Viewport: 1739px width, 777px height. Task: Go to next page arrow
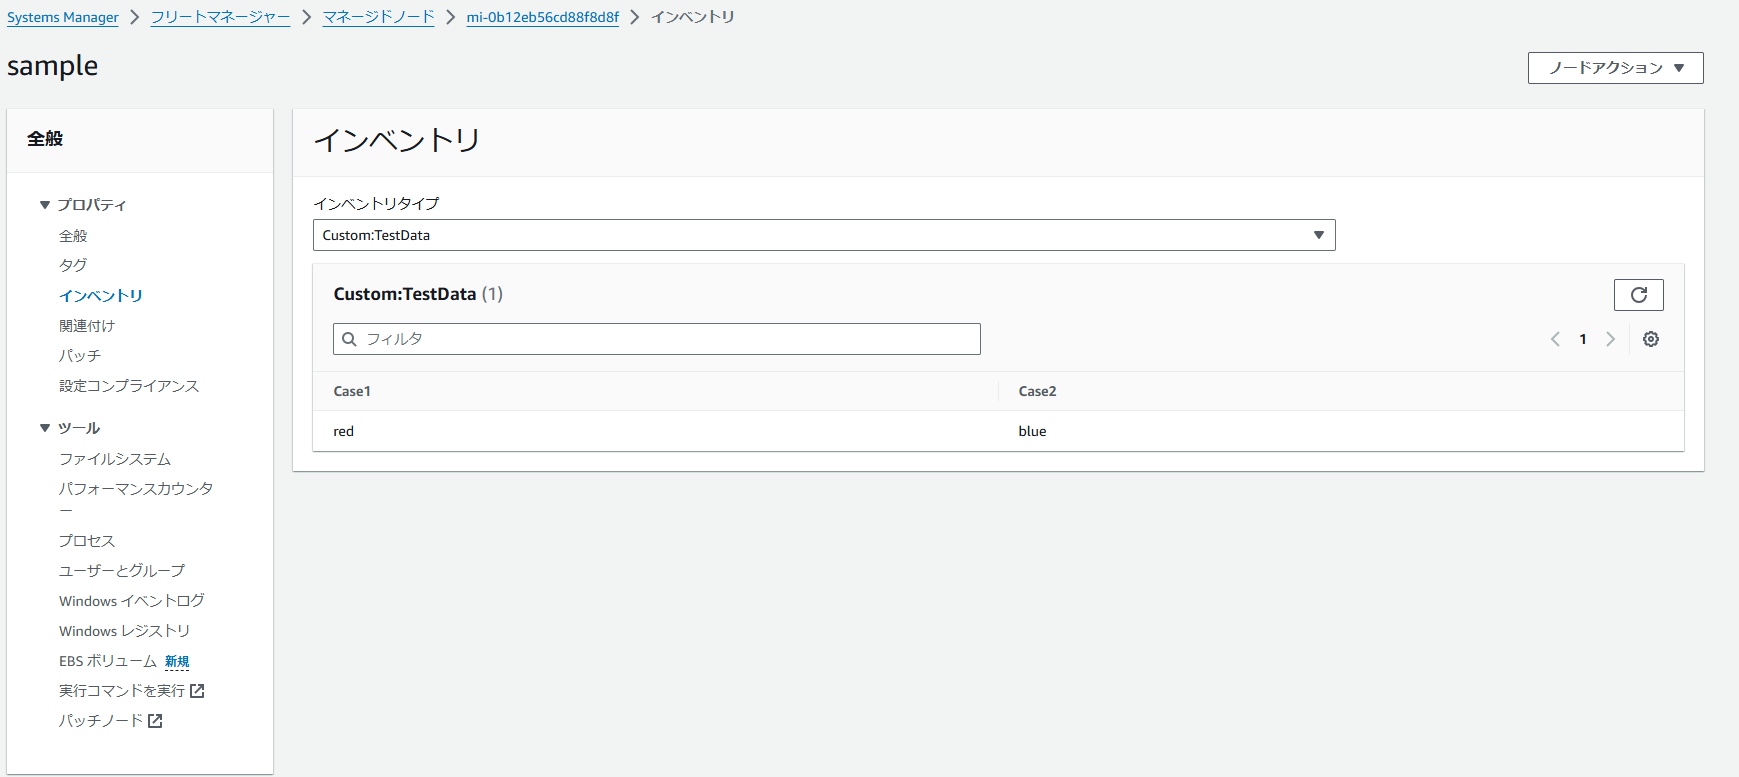1610,339
